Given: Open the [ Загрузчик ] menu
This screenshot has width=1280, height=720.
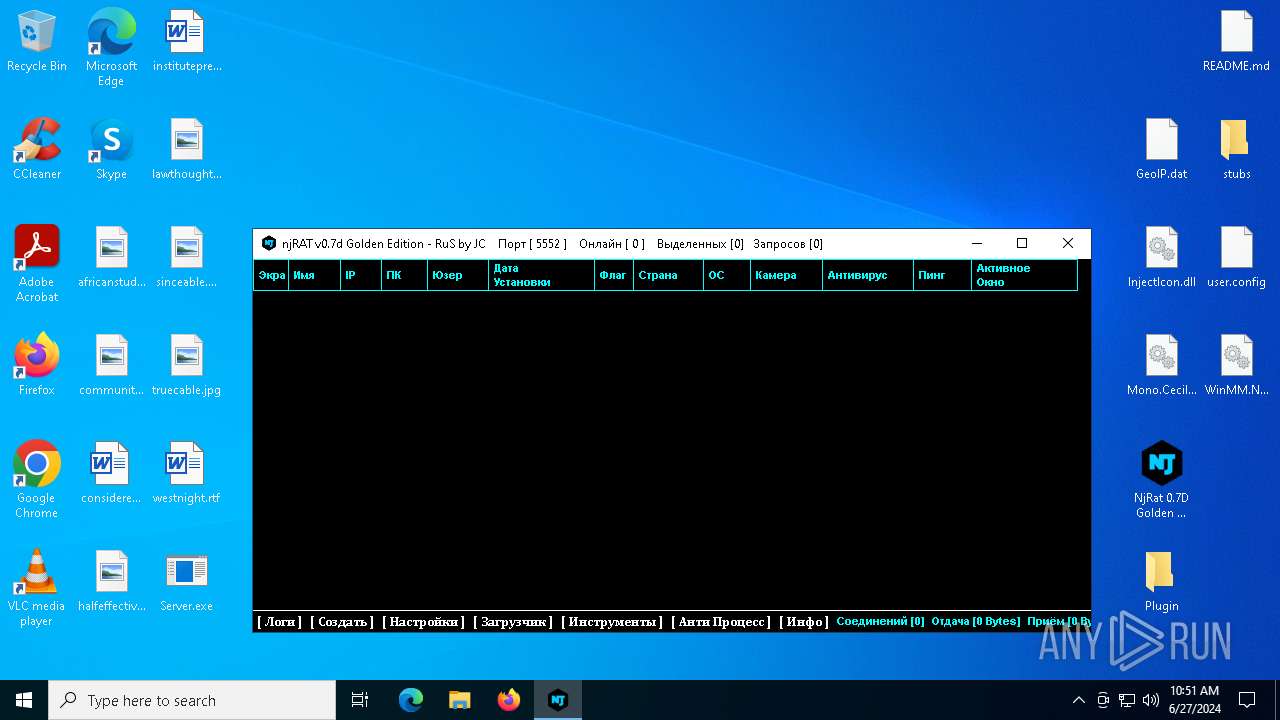Looking at the screenshot, I should point(513,622).
